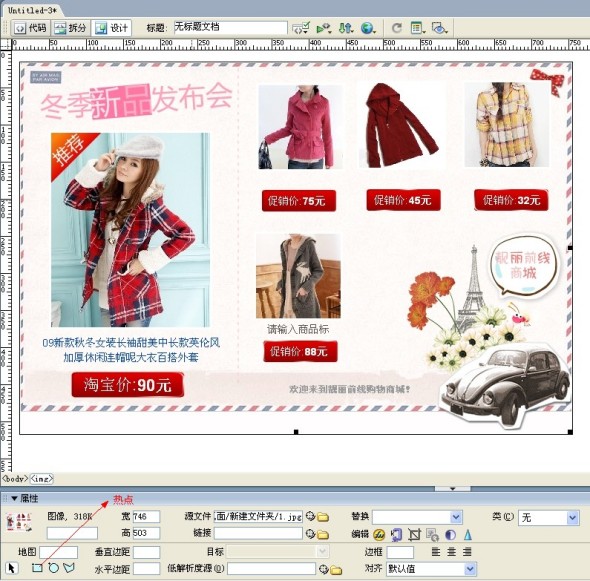Switch to 拆分 split view
Screen dimensions: 590x581
coord(70,28)
